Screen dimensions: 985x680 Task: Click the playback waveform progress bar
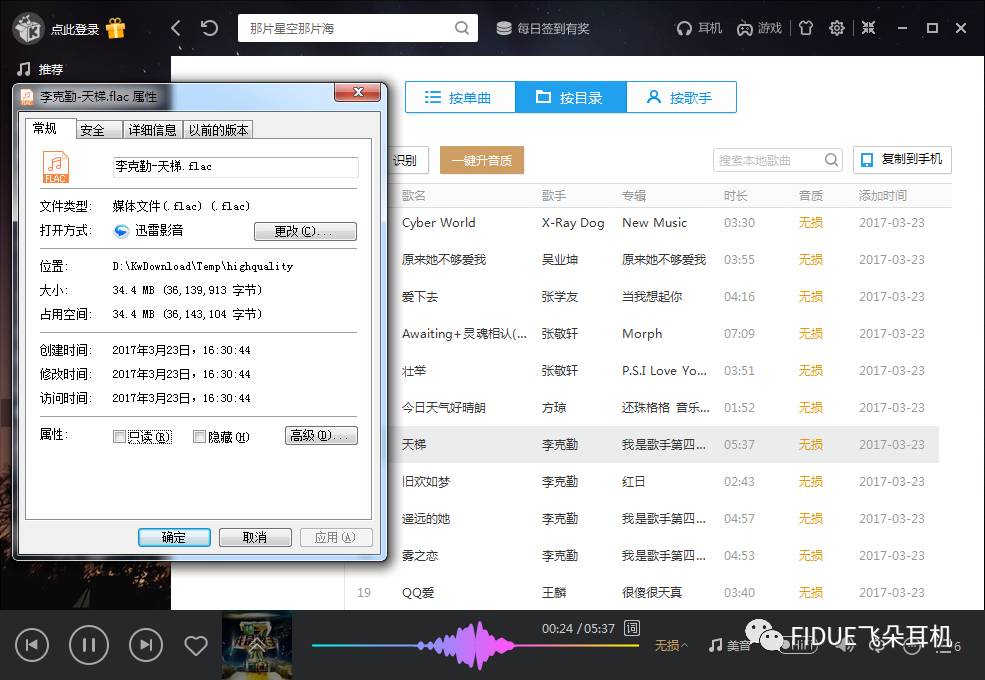pos(475,645)
